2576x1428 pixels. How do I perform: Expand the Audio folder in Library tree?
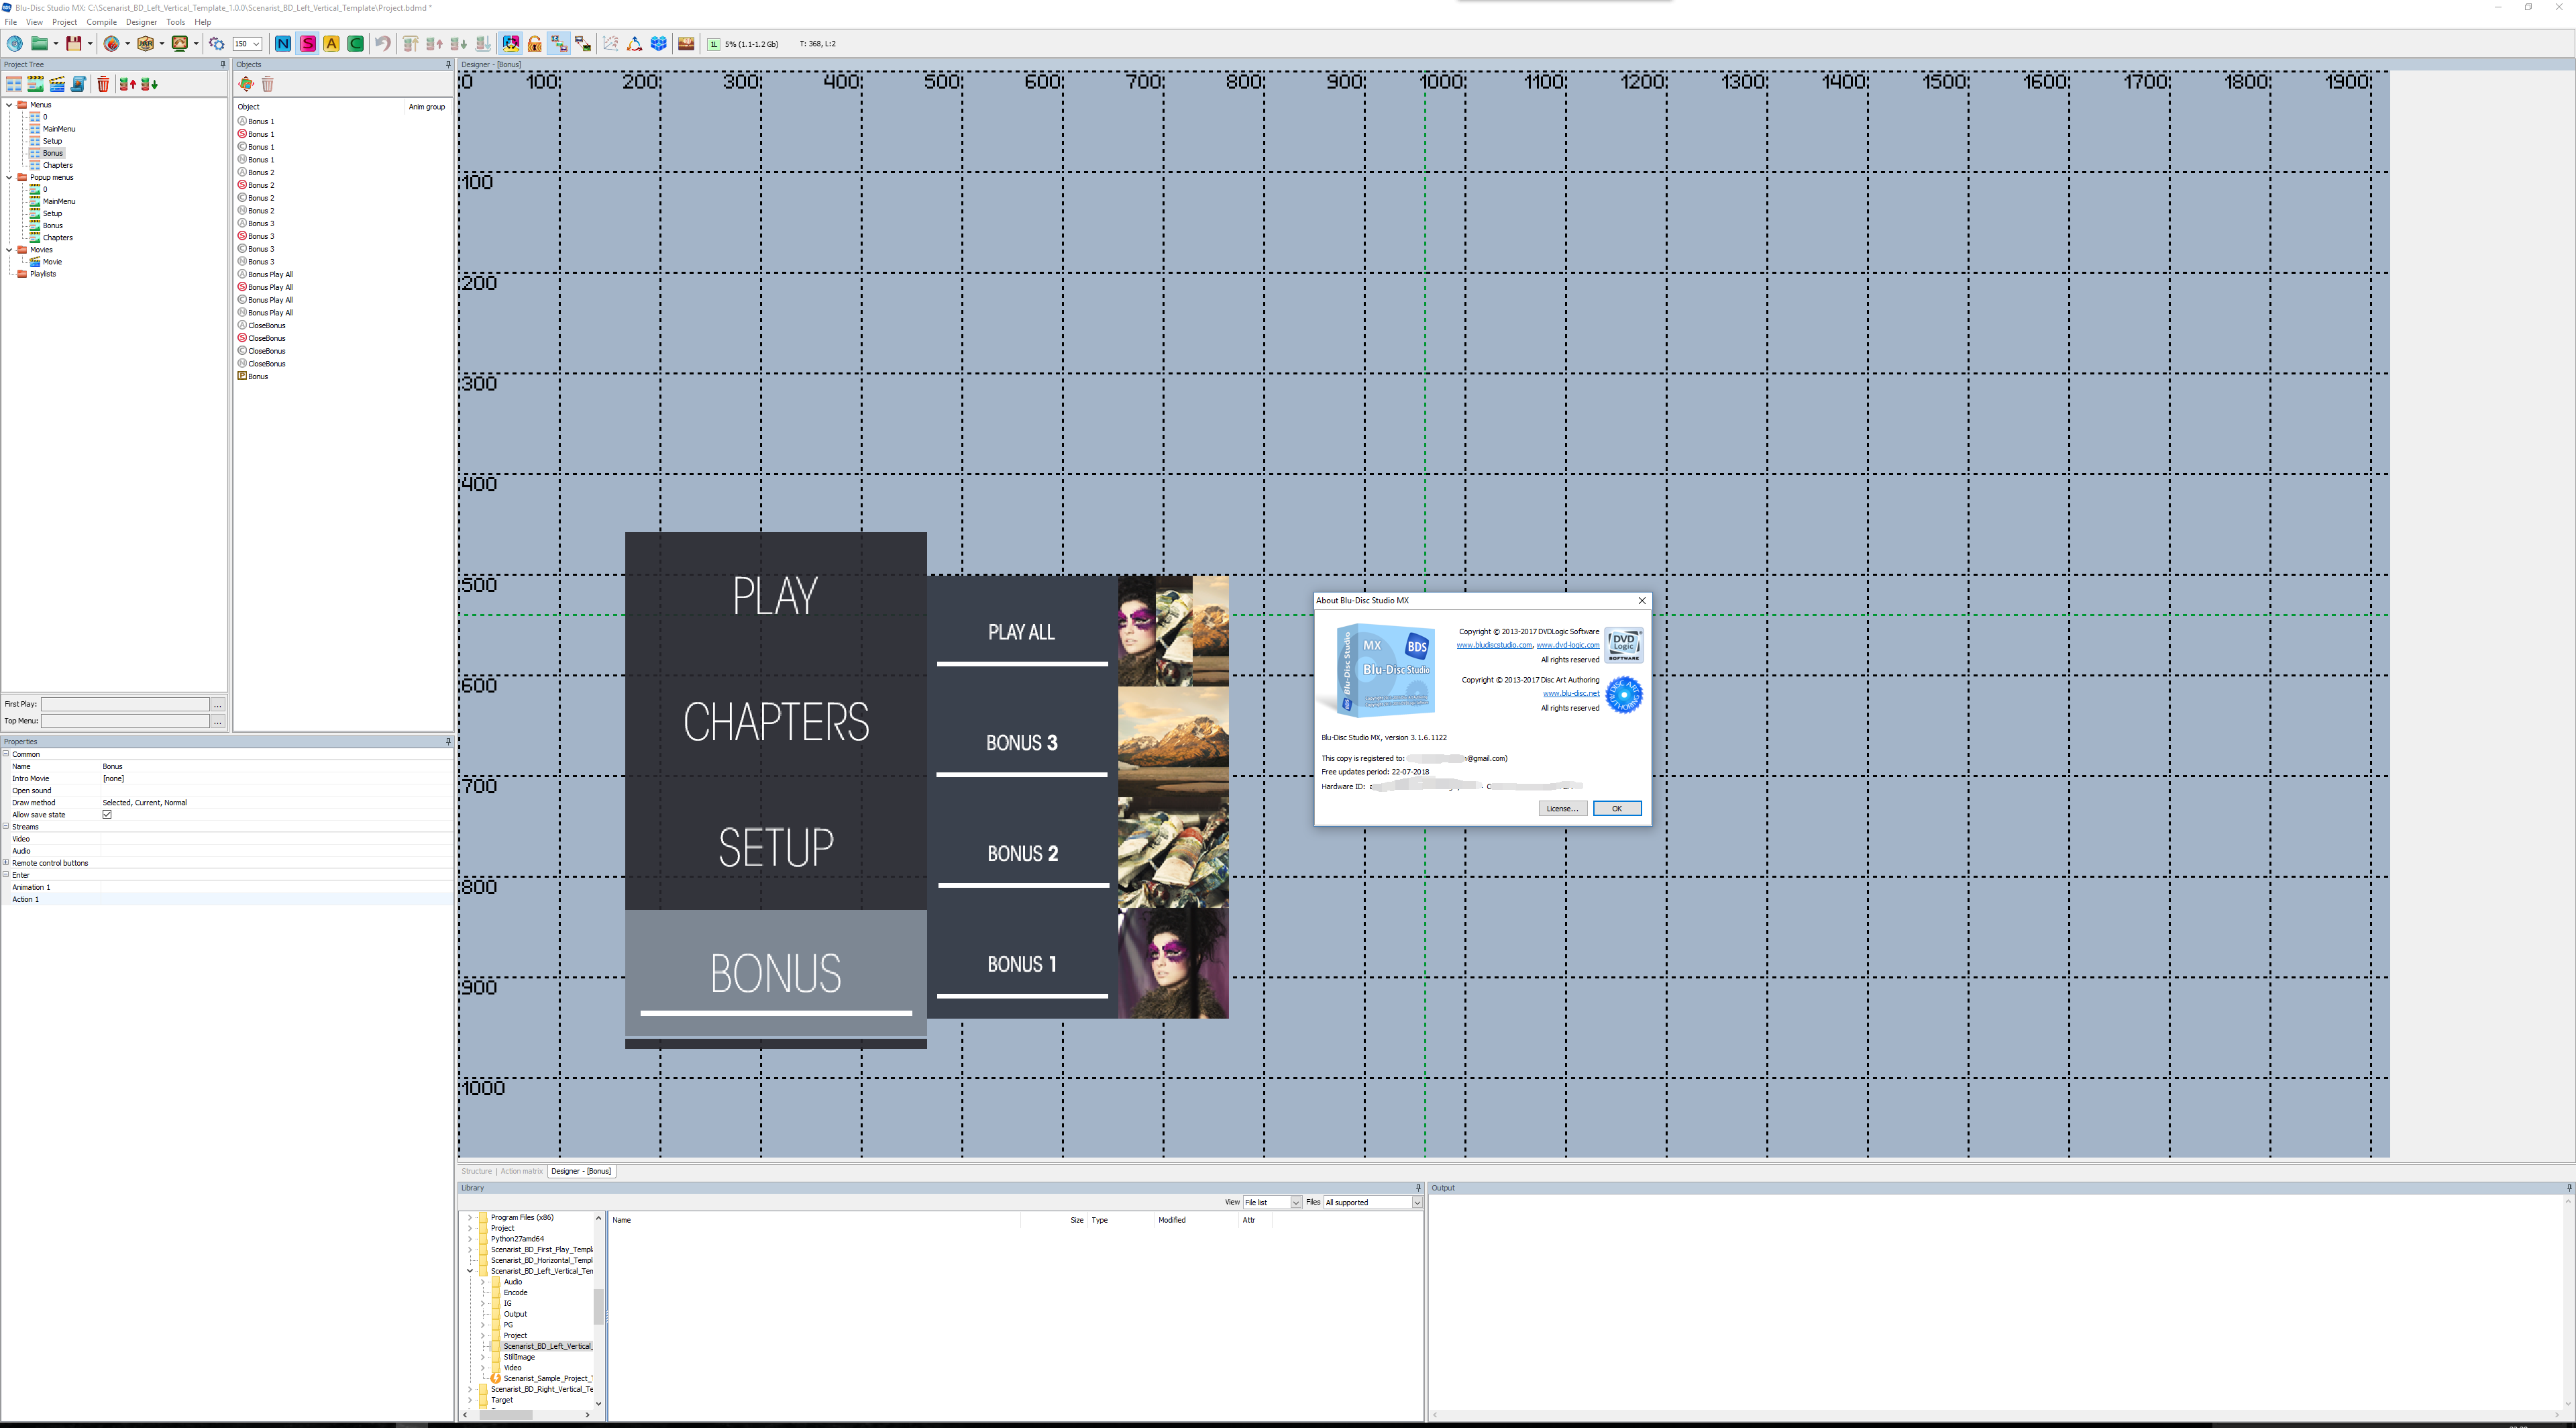coord(482,1281)
